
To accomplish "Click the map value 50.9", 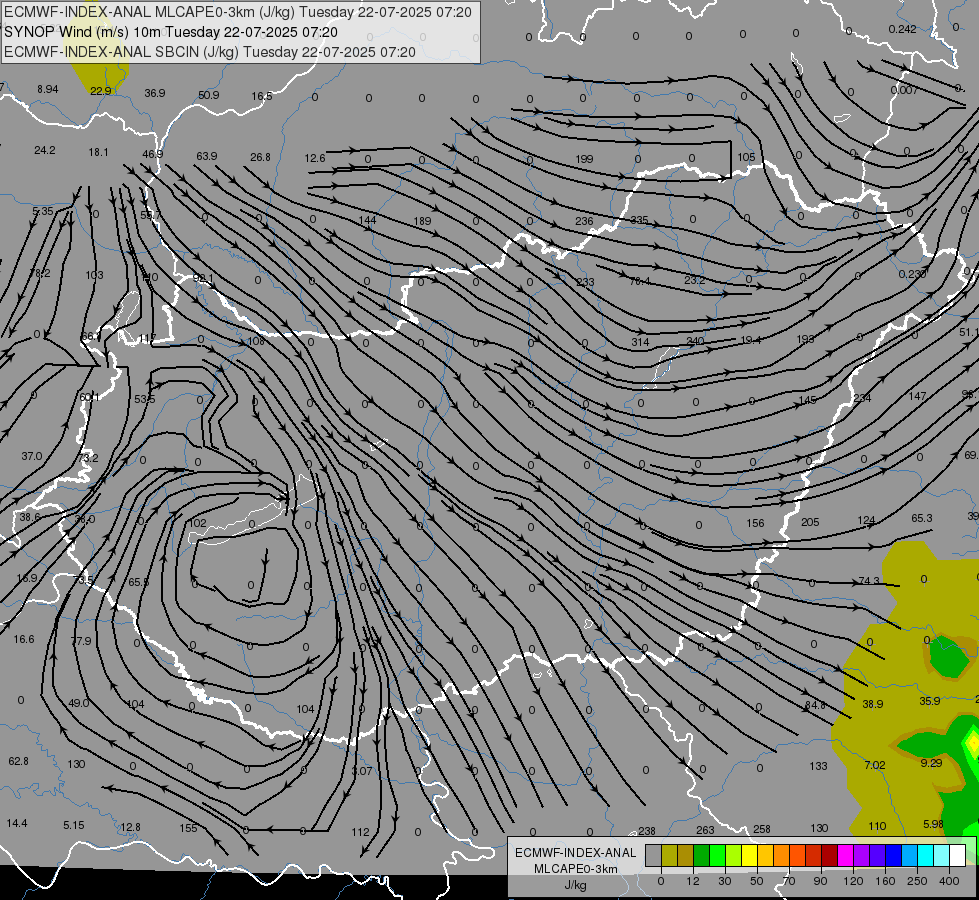I will (x=209, y=95).
